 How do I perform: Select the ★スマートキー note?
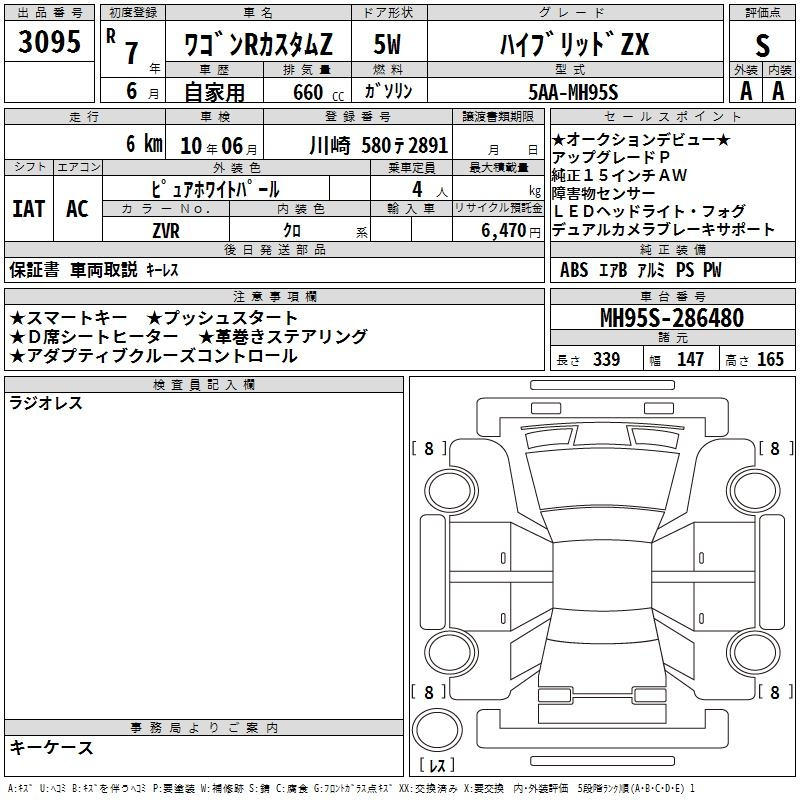tap(68, 318)
